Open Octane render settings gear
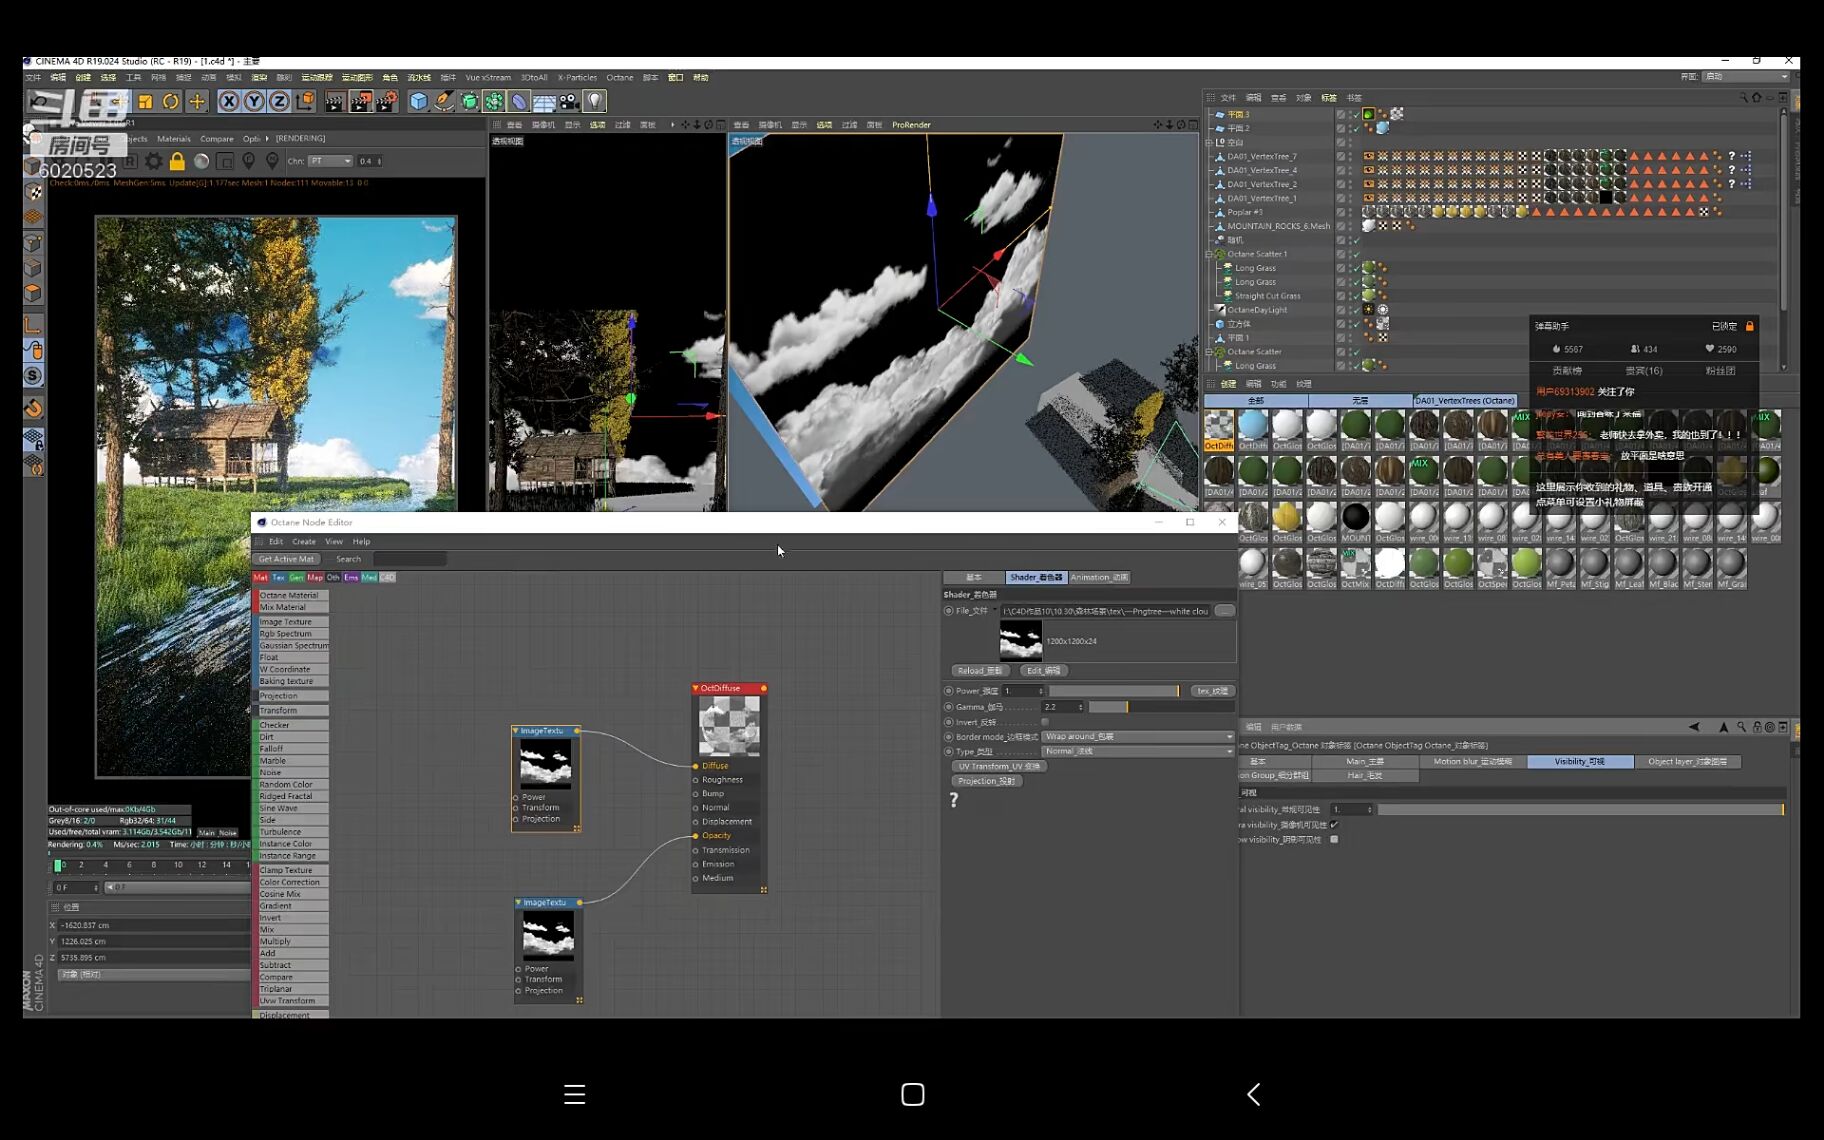 [153, 161]
